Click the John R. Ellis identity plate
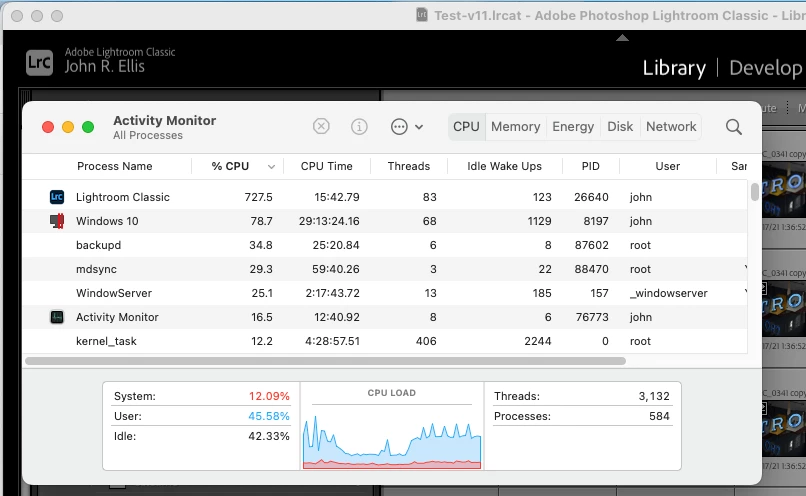 point(104,66)
